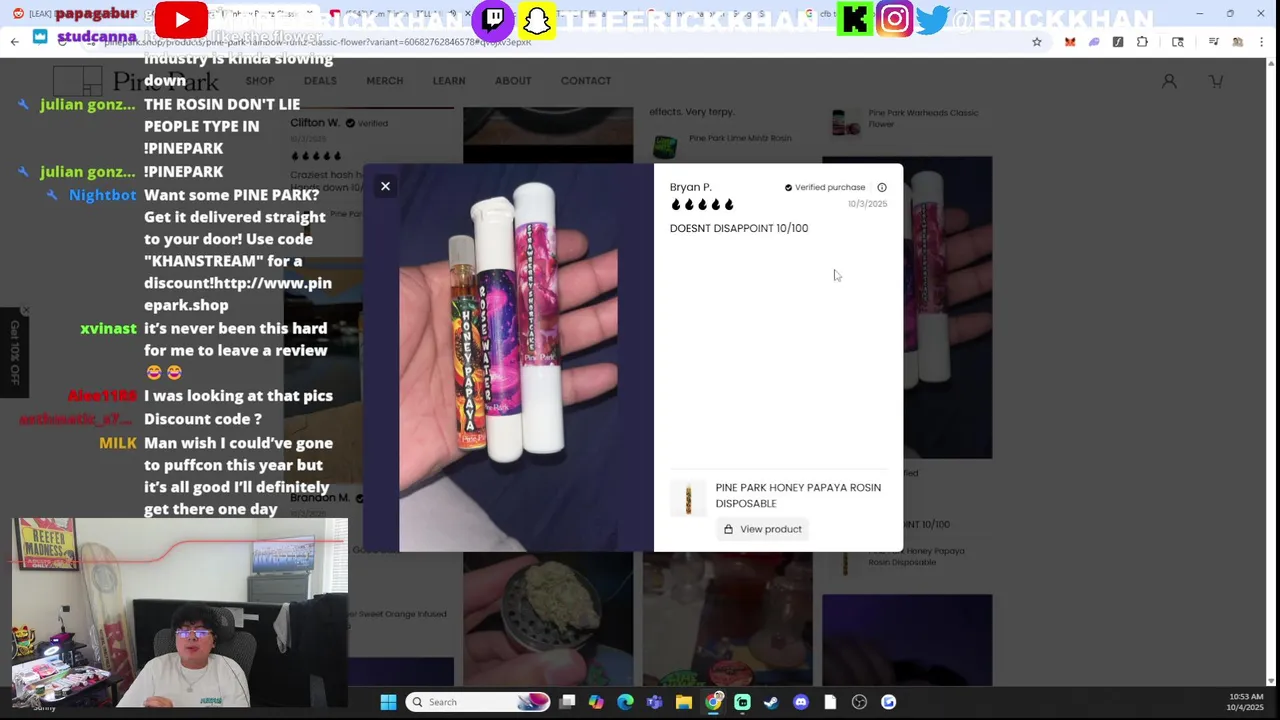Open the media controls icon
This screenshot has height=720, width=1280.
pos(1213,42)
